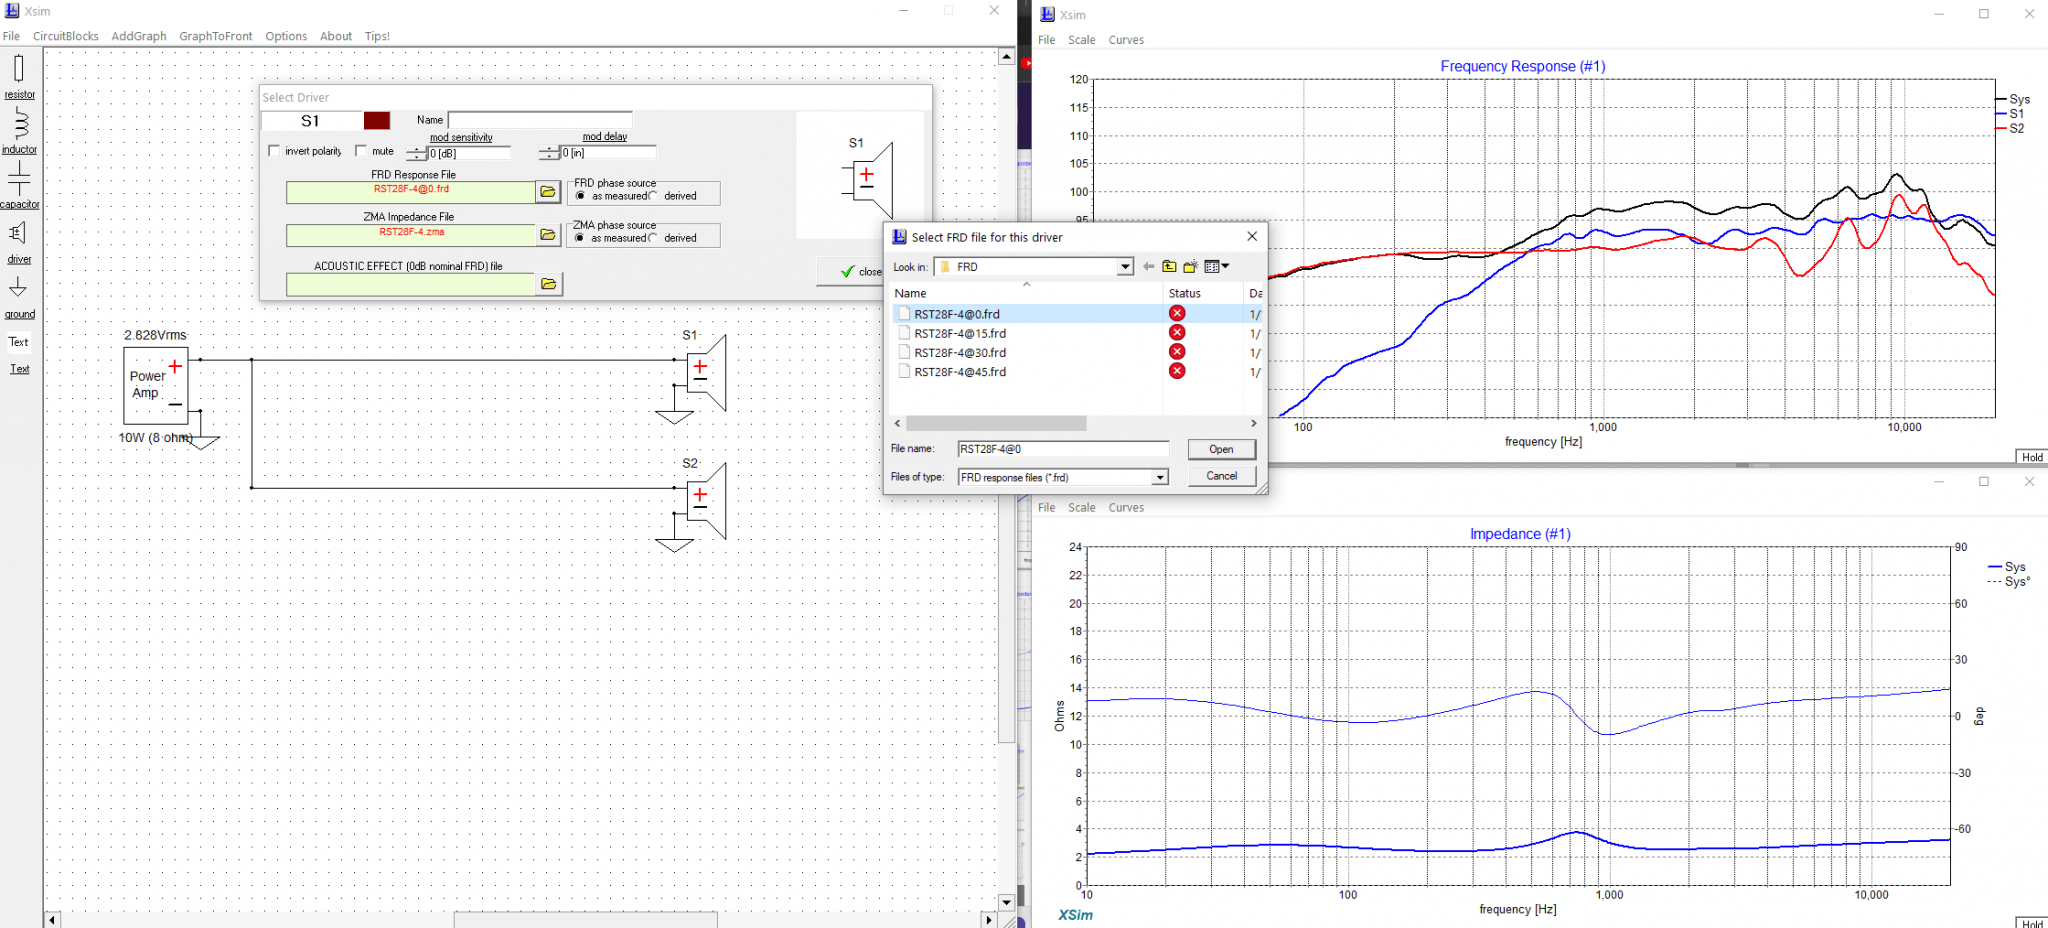Toggle the mute checkbox
The height and width of the screenshot is (928, 2048).
tap(361, 151)
